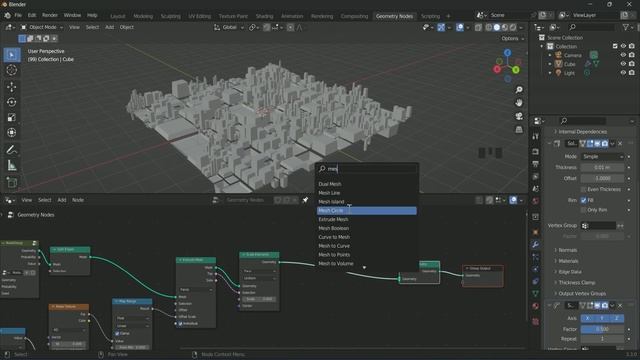Viewport: 640px width, 360px height.
Task: Expand the Normals panel
Action: [x=567, y=250]
